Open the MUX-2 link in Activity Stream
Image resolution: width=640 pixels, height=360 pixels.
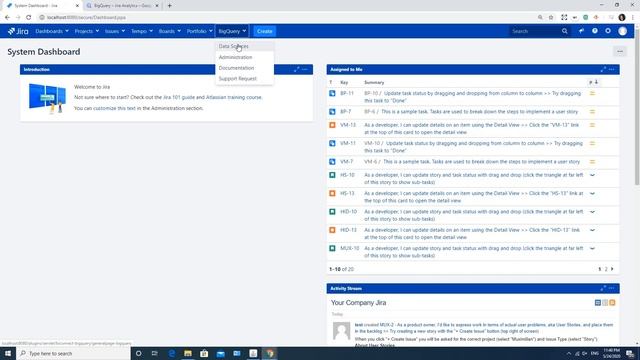pos(387,325)
